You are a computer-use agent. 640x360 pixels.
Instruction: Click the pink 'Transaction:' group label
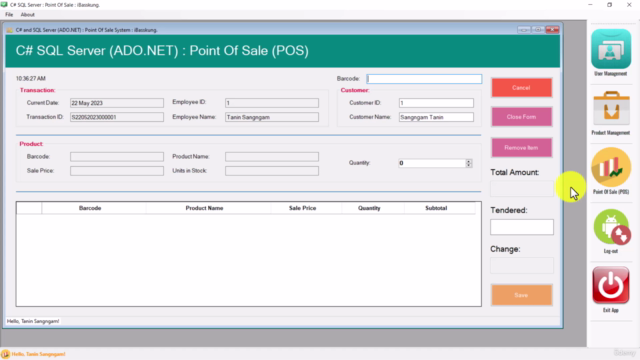pos(38,90)
